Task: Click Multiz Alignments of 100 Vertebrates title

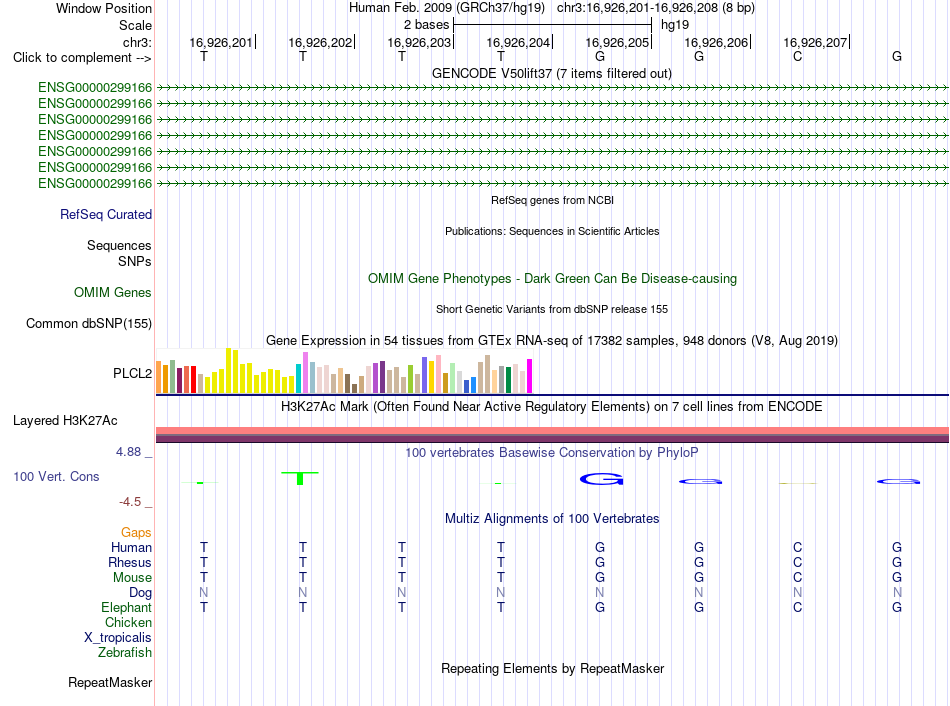Action: 552,519
